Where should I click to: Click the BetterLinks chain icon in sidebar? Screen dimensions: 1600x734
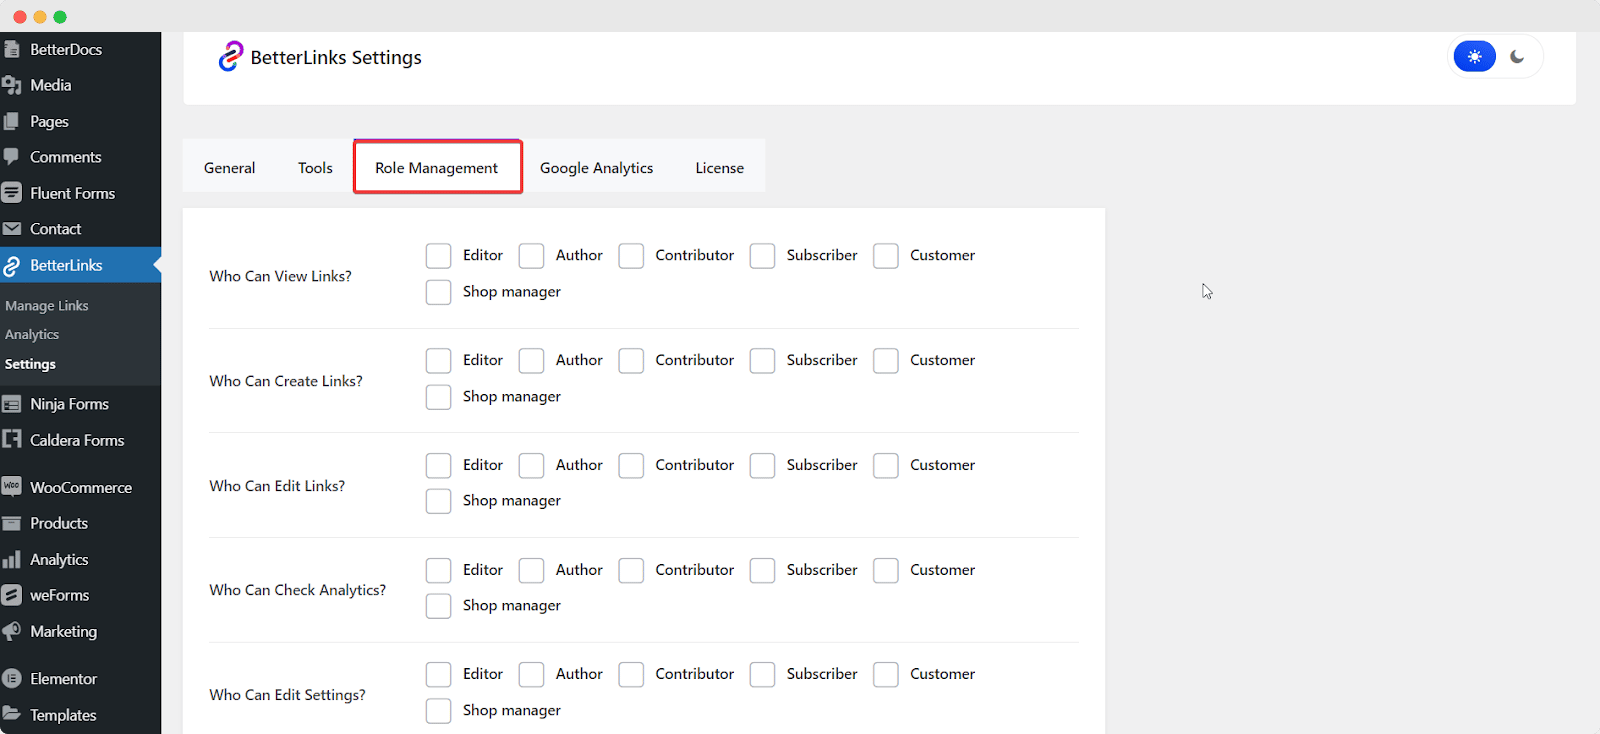click(12, 265)
